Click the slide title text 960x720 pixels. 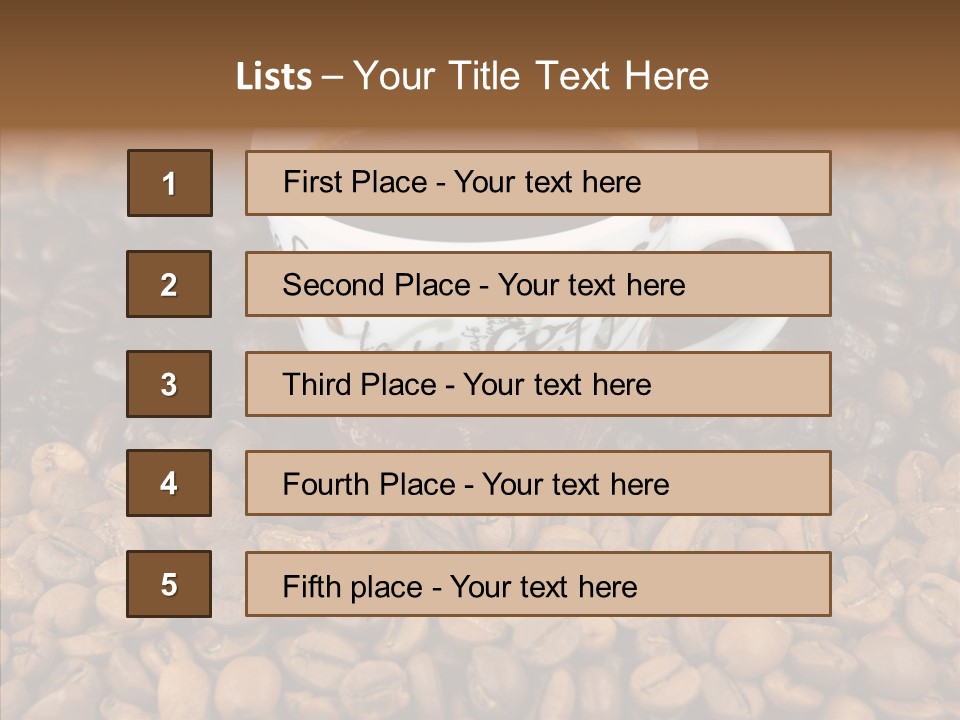point(473,76)
